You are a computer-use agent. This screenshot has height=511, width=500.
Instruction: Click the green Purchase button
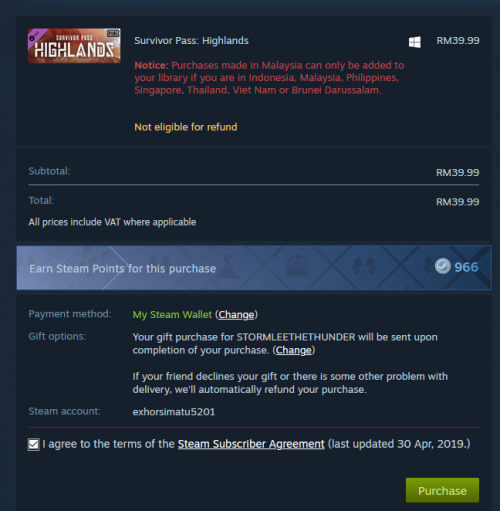(442, 490)
